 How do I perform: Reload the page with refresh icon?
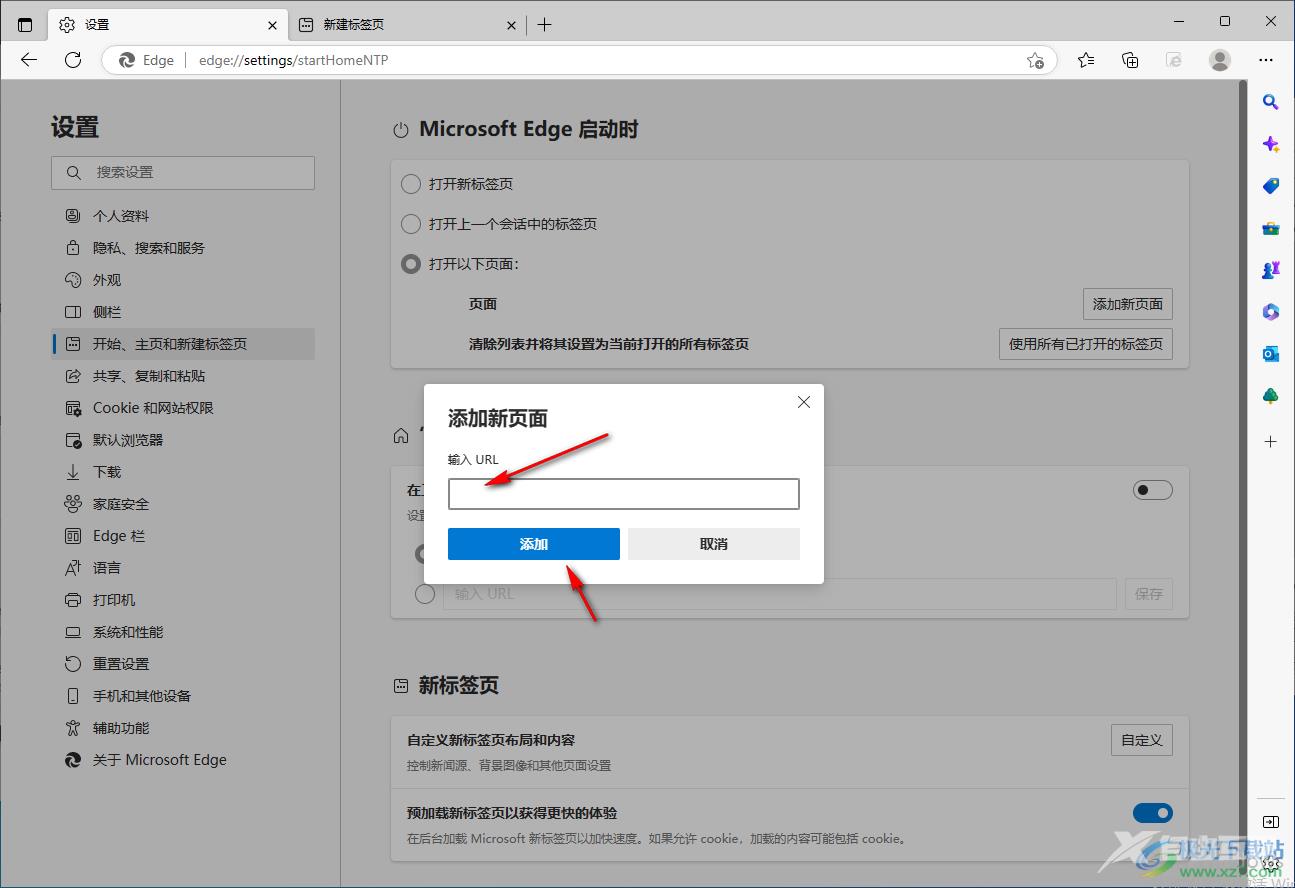pyautogui.click(x=73, y=60)
